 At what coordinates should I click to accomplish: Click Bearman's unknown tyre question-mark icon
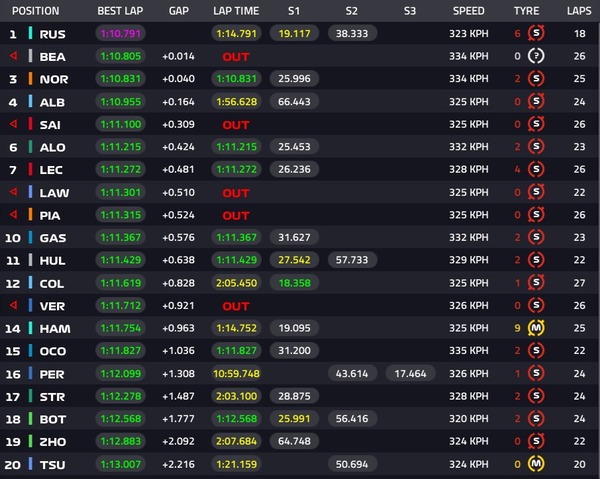[536, 57]
